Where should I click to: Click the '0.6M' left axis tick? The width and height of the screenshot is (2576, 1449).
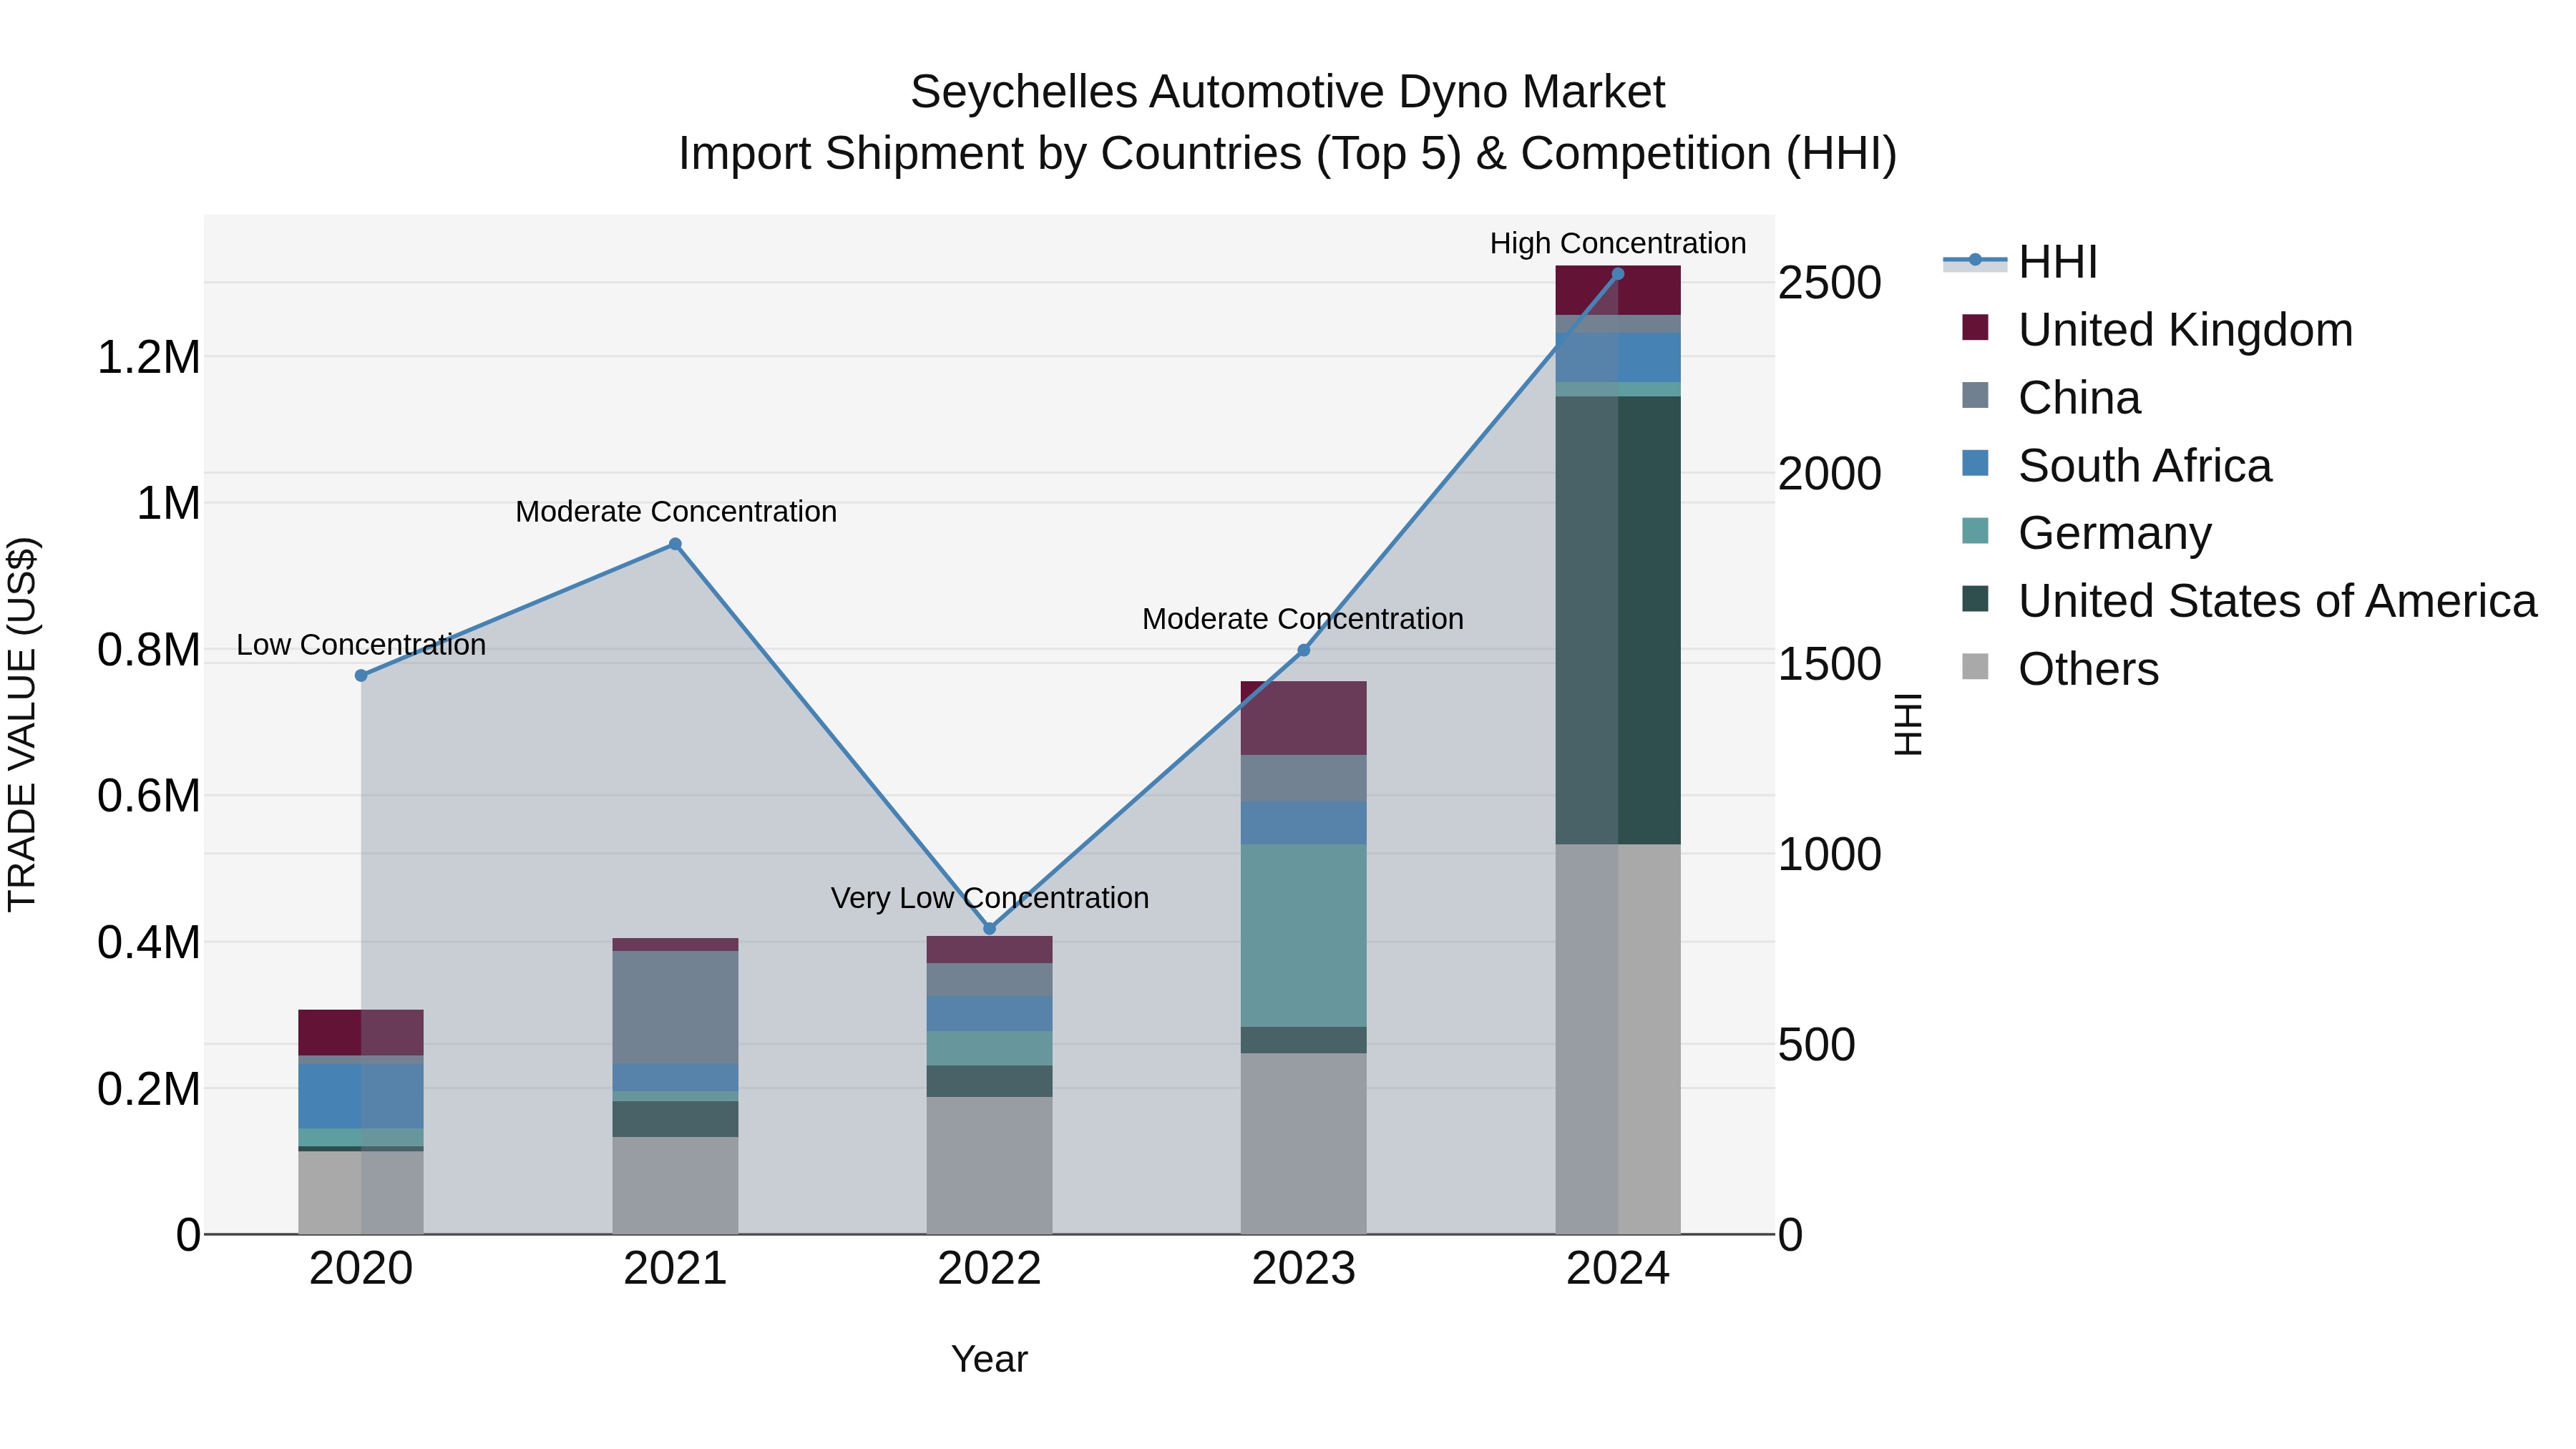click(x=149, y=796)
